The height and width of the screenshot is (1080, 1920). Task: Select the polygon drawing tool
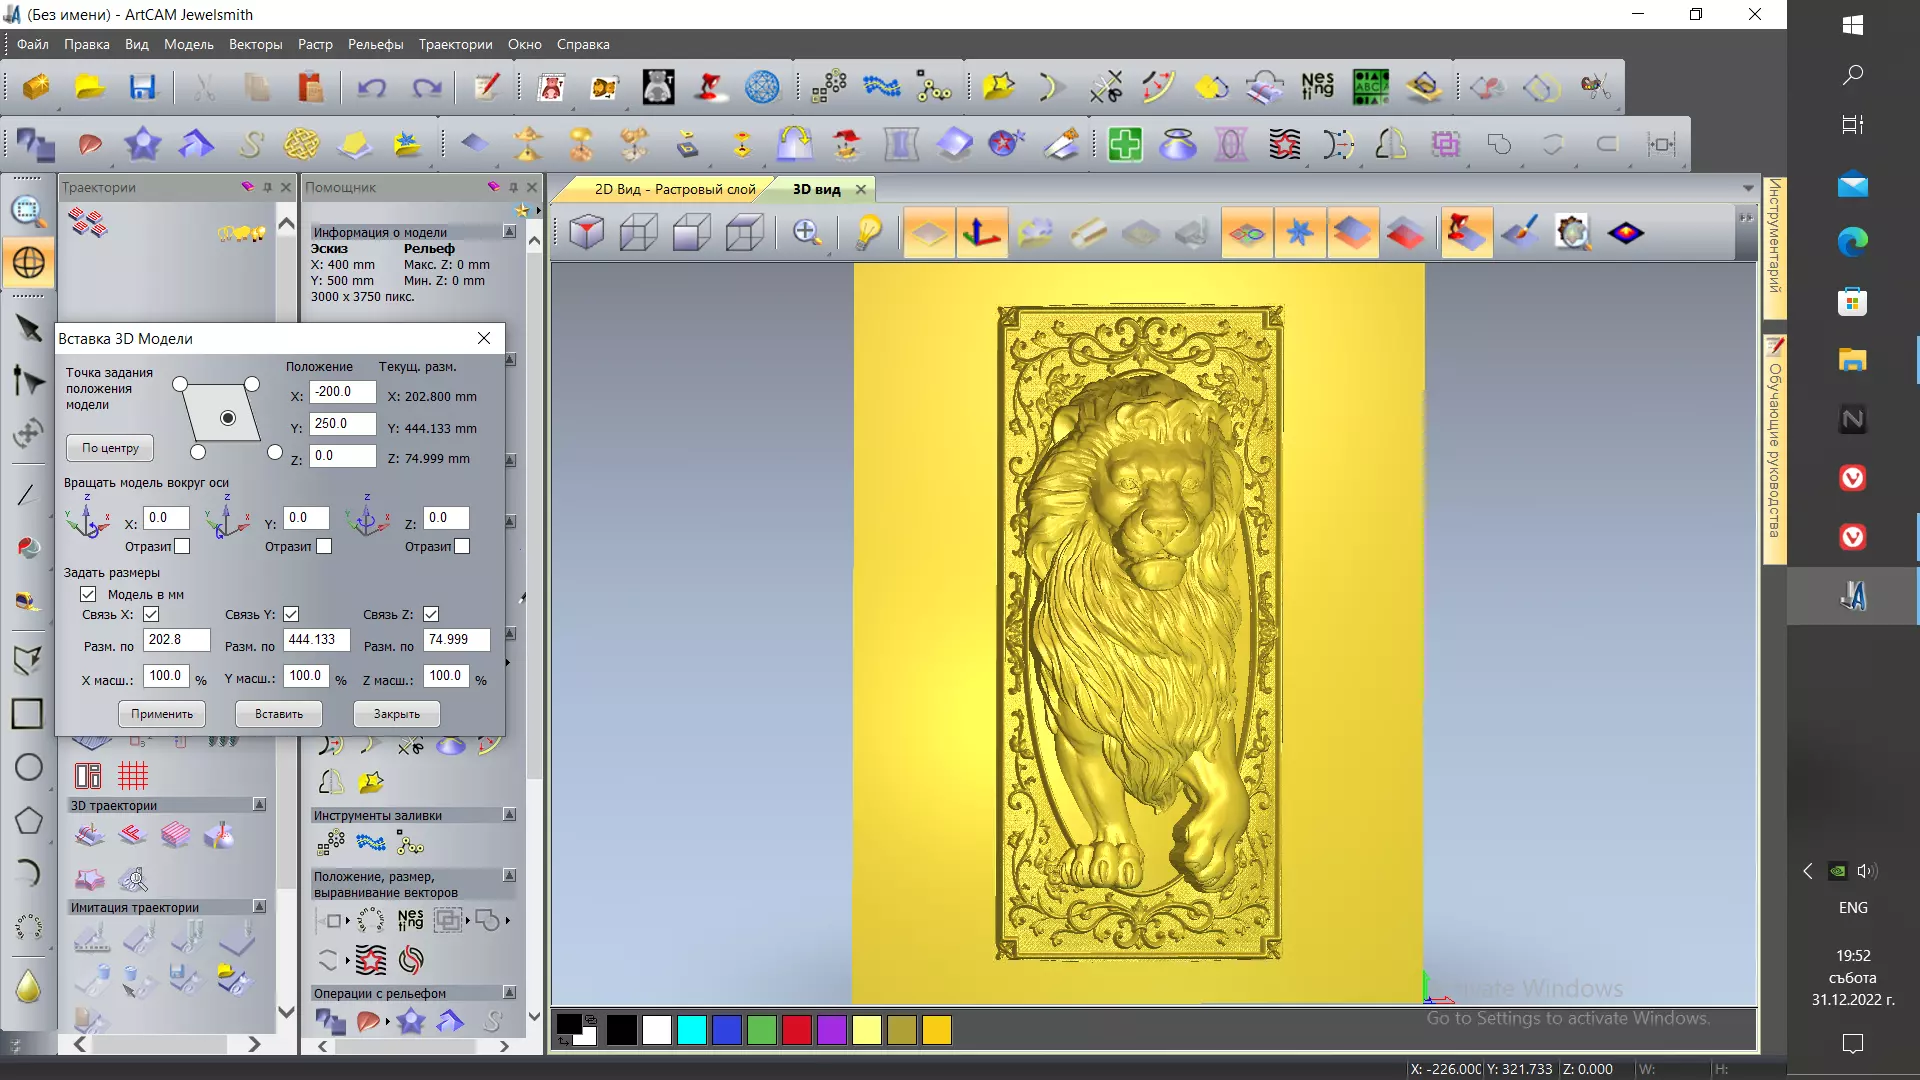tap(28, 820)
